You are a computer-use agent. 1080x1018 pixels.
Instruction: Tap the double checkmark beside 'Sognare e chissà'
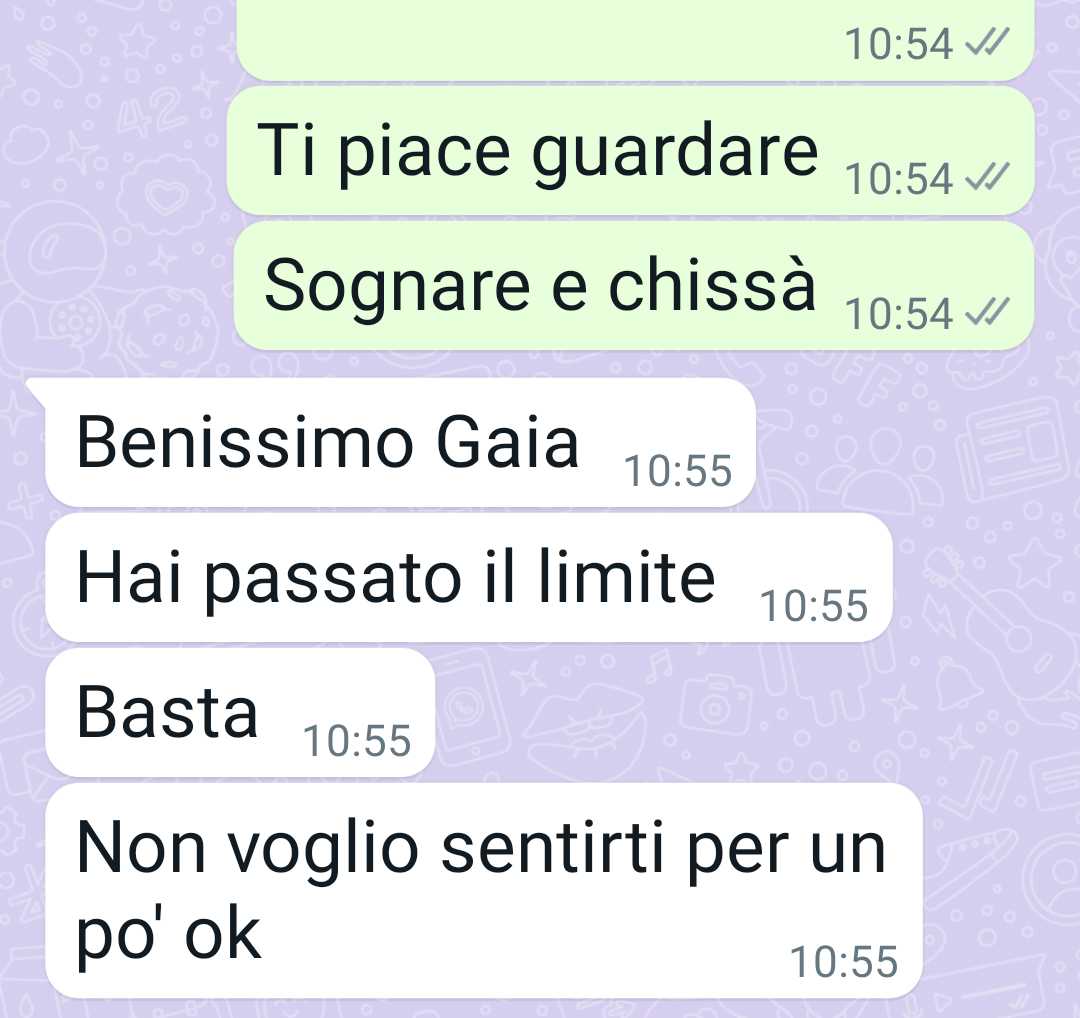[987, 312]
